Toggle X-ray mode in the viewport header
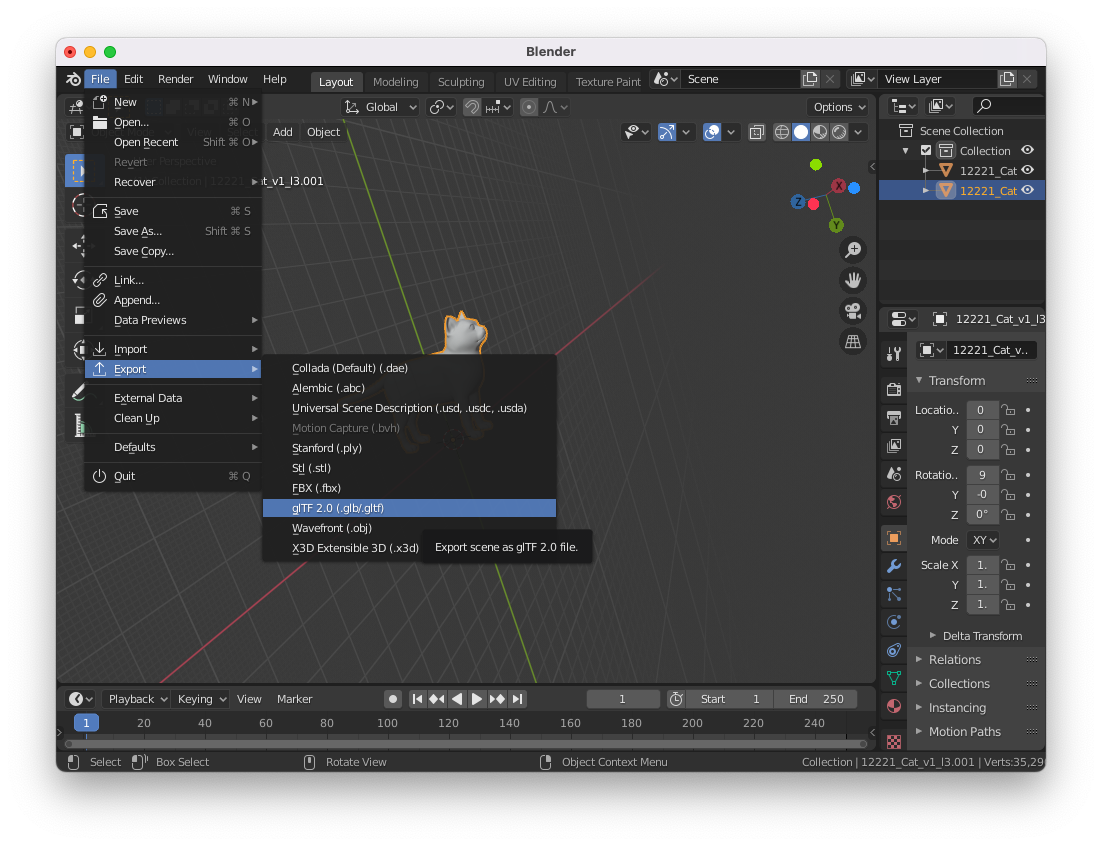The image size is (1102, 846). [757, 132]
